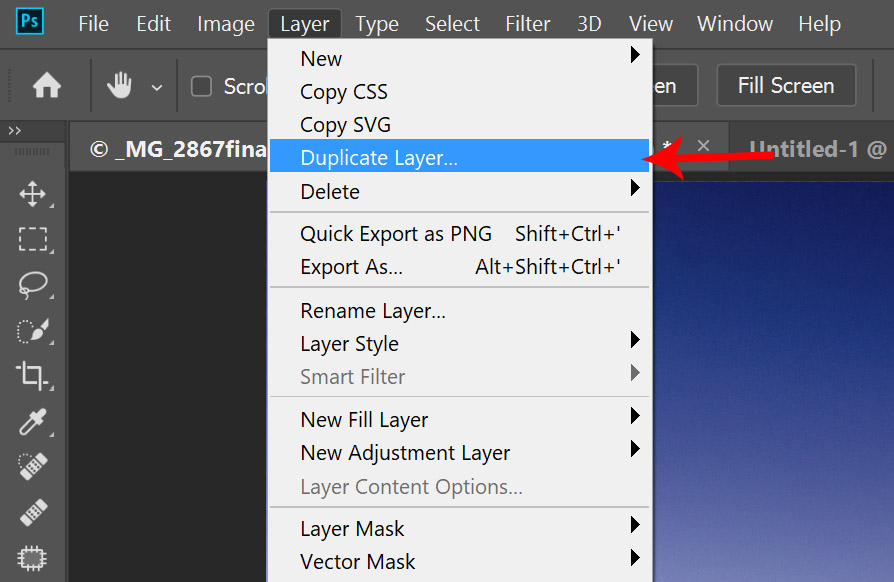Select the Quick Selection brush tool
Viewport: 894px width, 582px height.
pyautogui.click(x=33, y=331)
